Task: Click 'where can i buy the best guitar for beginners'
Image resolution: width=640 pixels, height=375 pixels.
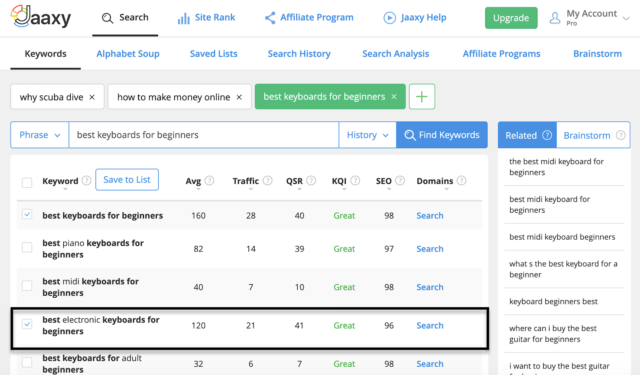Action: pyautogui.click(x=553, y=334)
